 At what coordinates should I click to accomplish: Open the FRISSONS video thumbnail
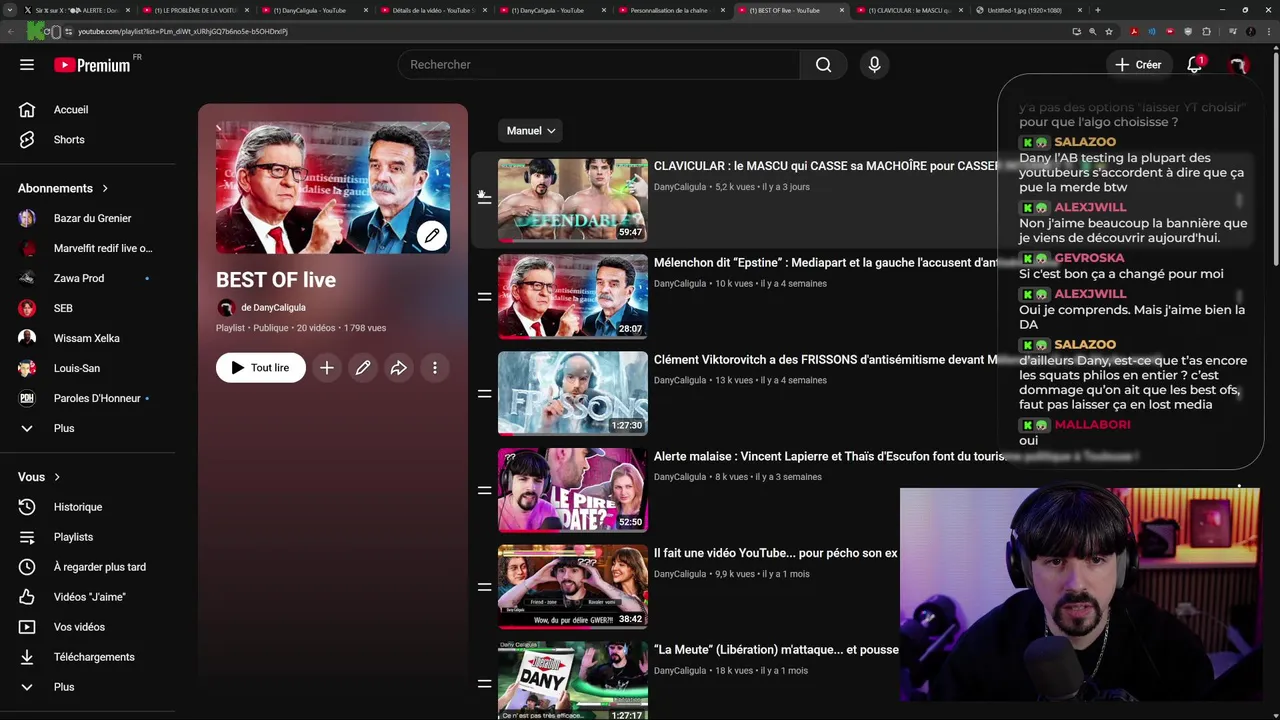[573, 393]
